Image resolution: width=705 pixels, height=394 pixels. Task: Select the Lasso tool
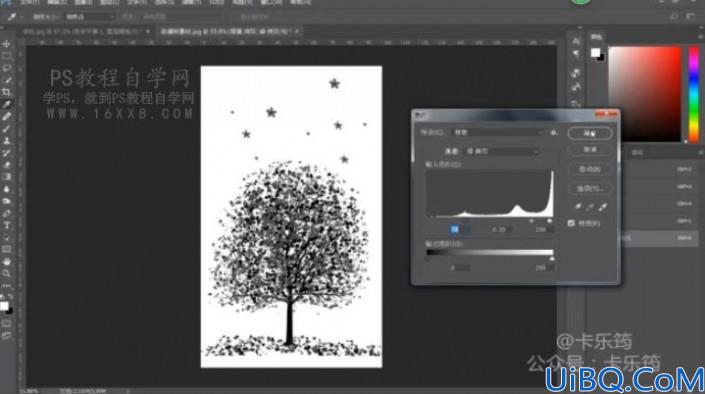click(x=6, y=68)
